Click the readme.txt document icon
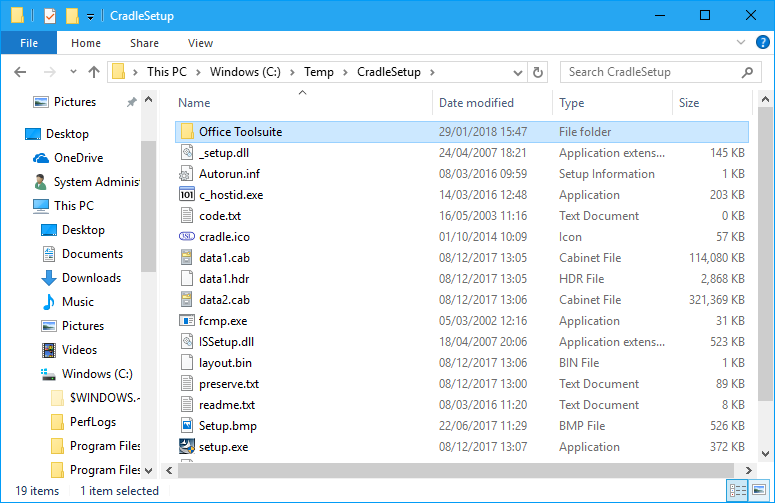775x503 pixels. coord(187,405)
